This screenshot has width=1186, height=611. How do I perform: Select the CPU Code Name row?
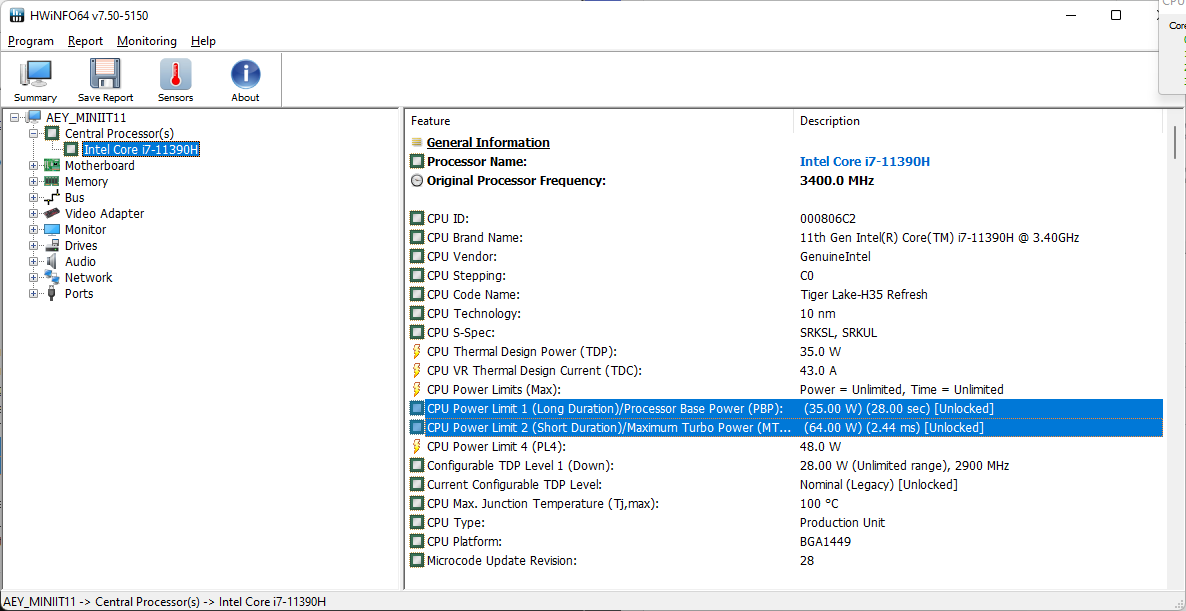click(785, 294)
